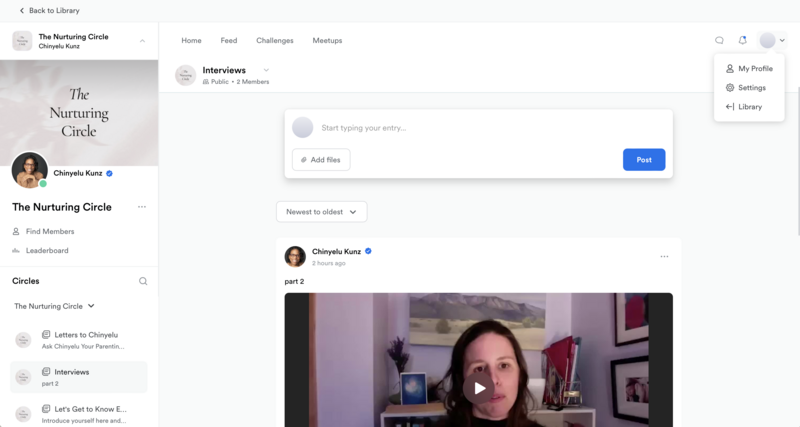Expand The Nurturing Circle circles dropdown
The height and width of the screenshot is (427, 800).
tap(55, 306)
